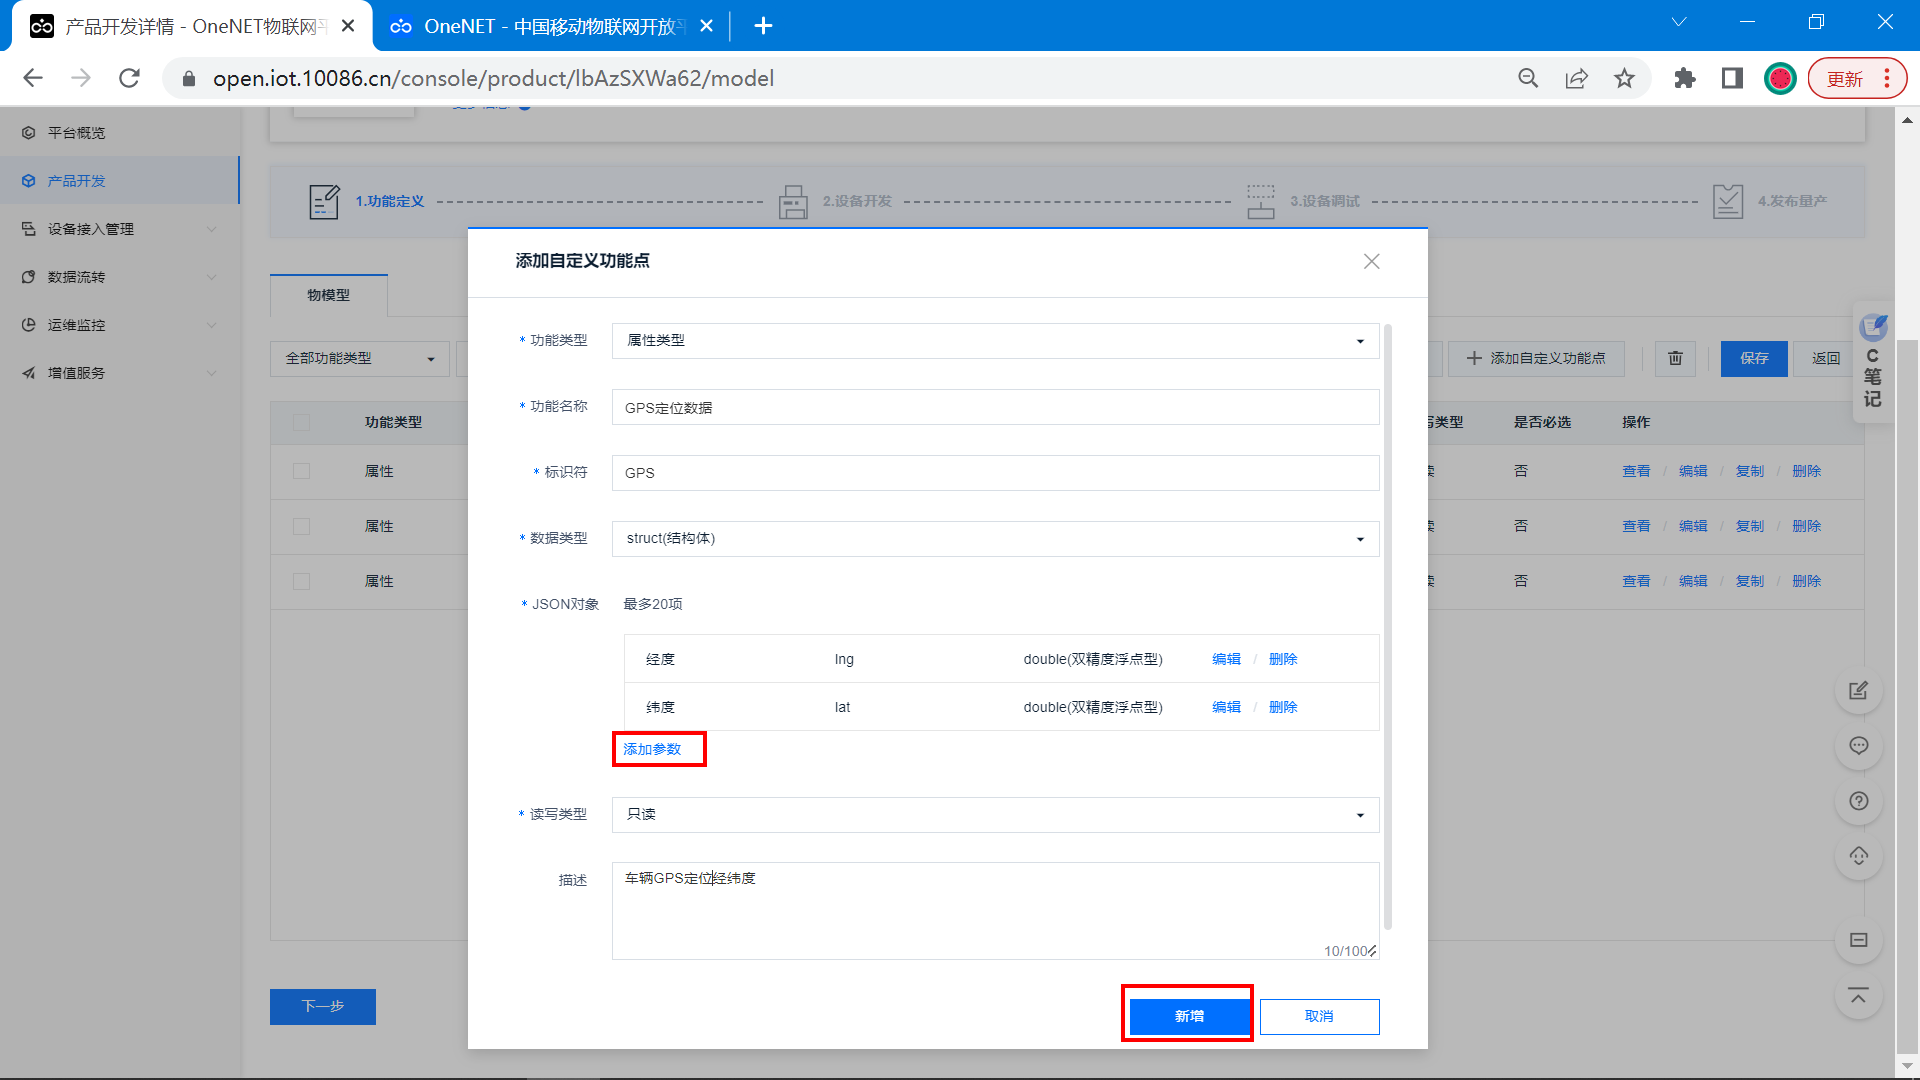
Task: Close the add custom function dialog
Action: coord(1371,261)
